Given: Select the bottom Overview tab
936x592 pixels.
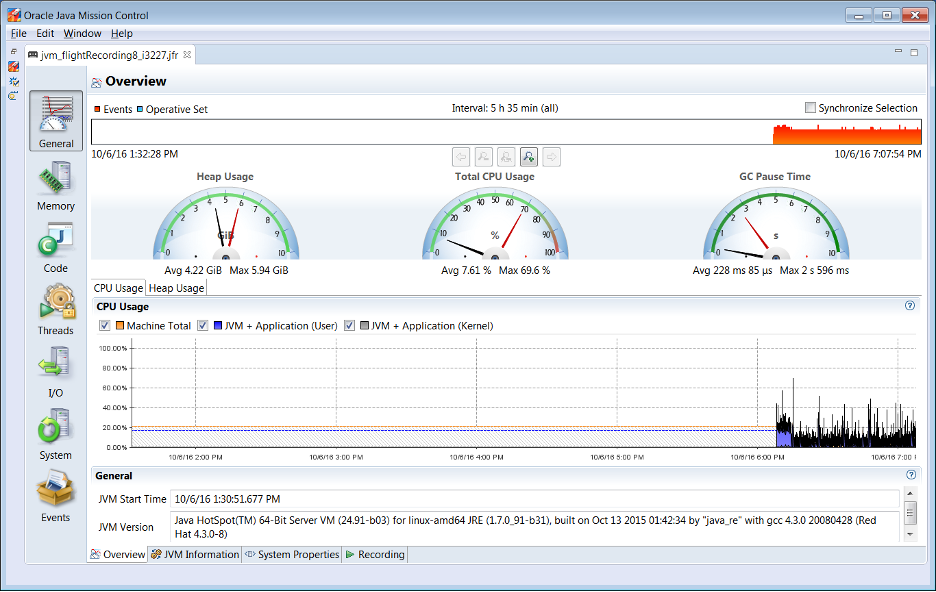Looking at the screenshot, I should click(x=118, y=554).
